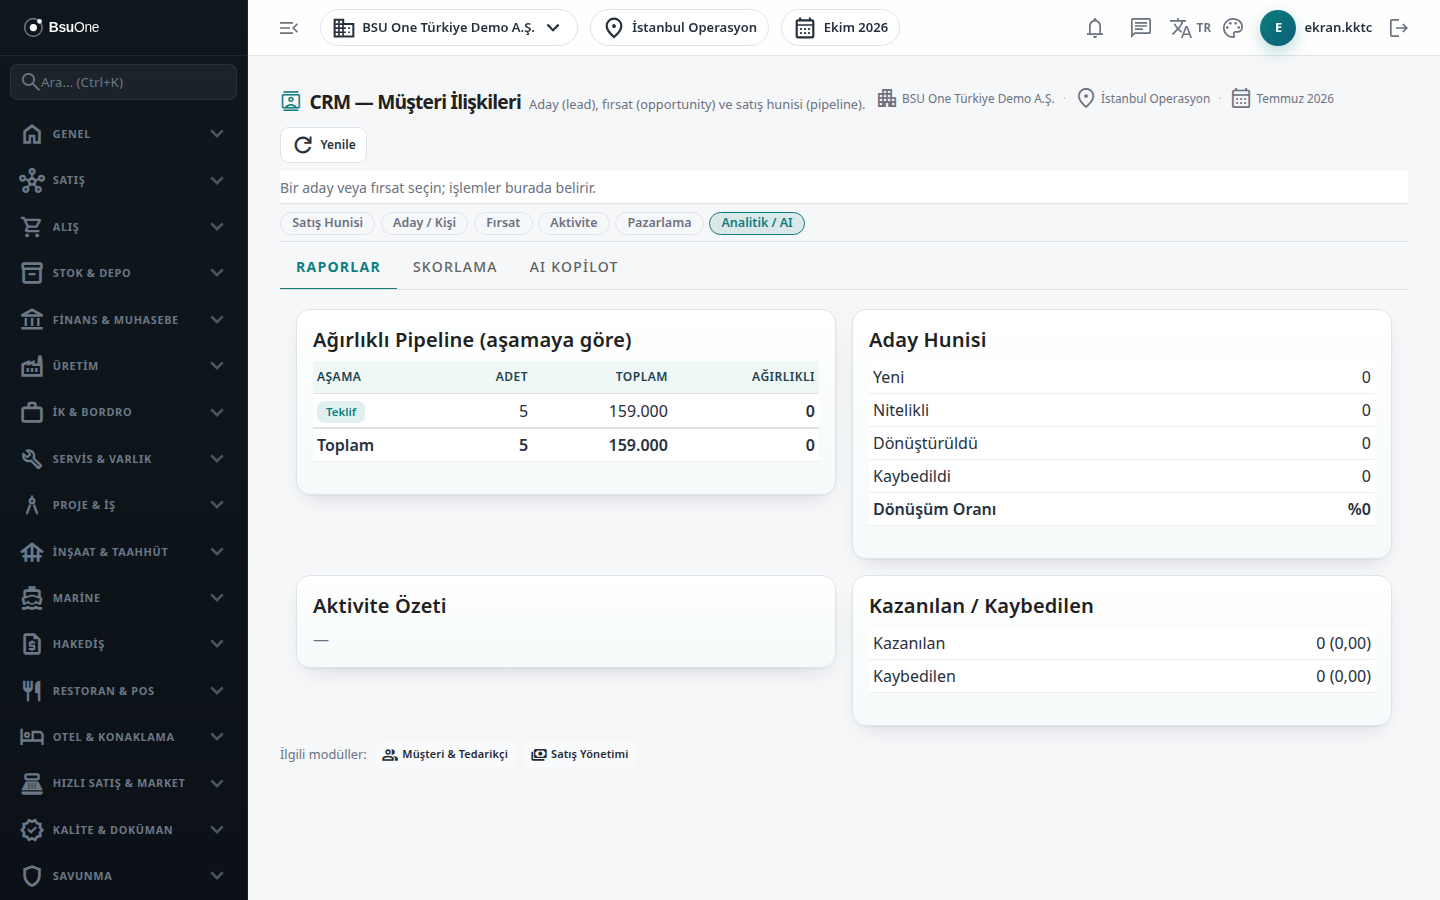Expand the Servis & Varlık section chevron
Screen dimensions: 1440x900
(x=217, y=459)
